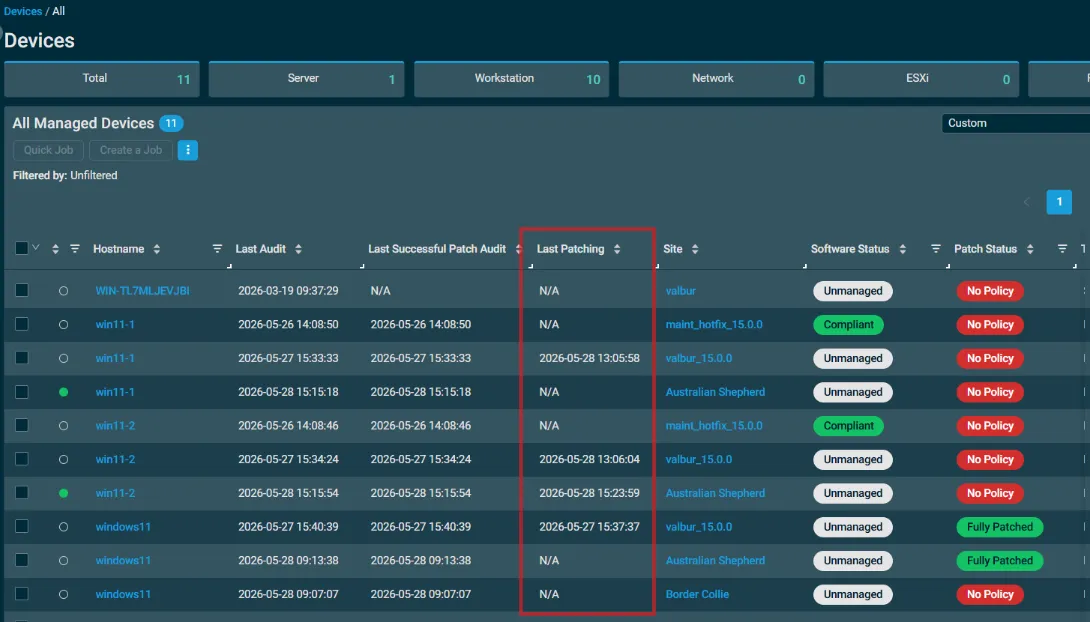
Task: Click Fully Patched badge for valbur_15.0.0 row
Action: coord(1000,527)
